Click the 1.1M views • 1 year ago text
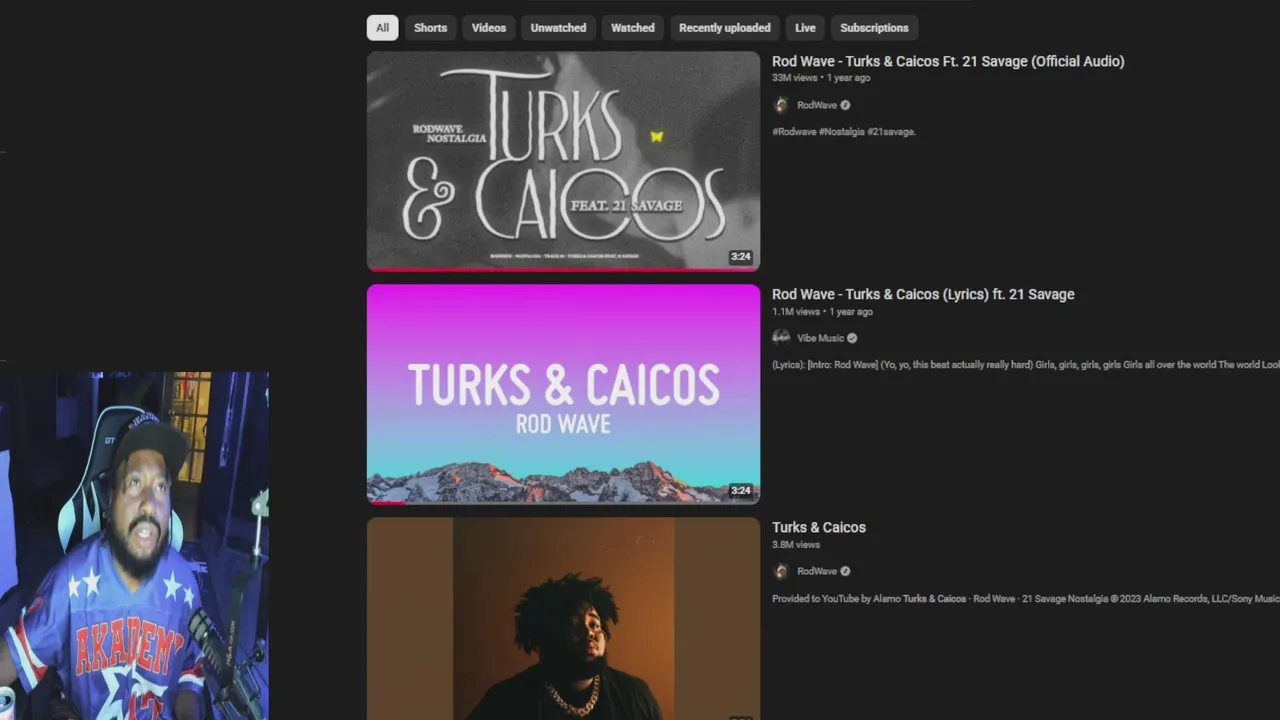This screenshot has width=1280, height=720. [x=822, y=312]
